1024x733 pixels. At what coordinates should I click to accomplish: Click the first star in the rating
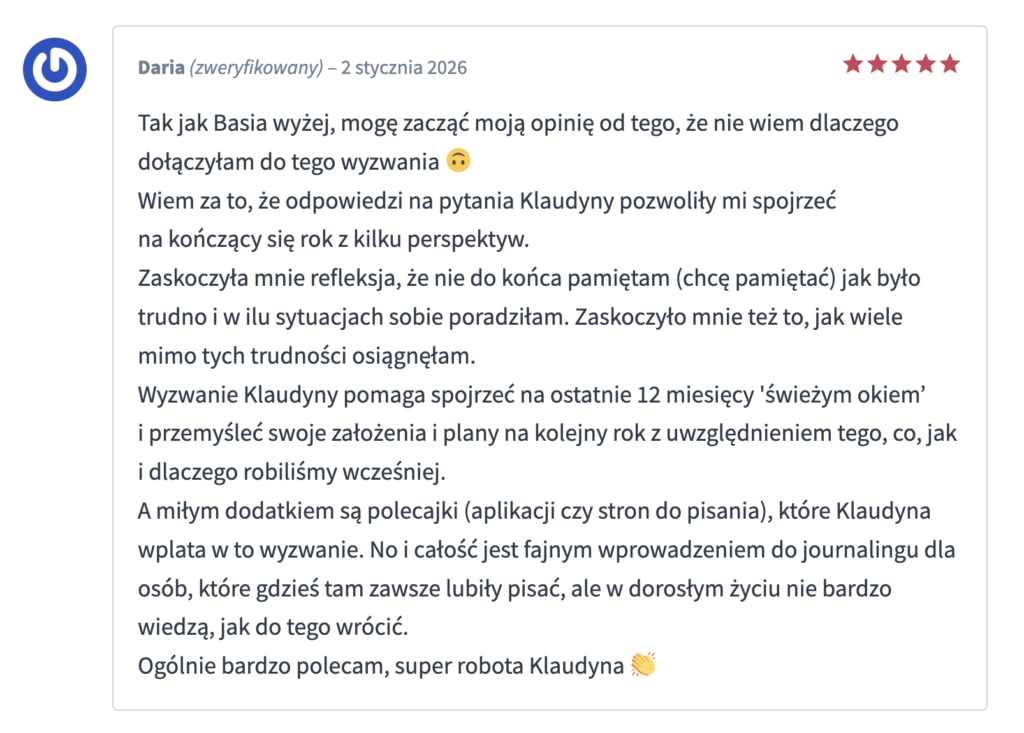[853, 65]
